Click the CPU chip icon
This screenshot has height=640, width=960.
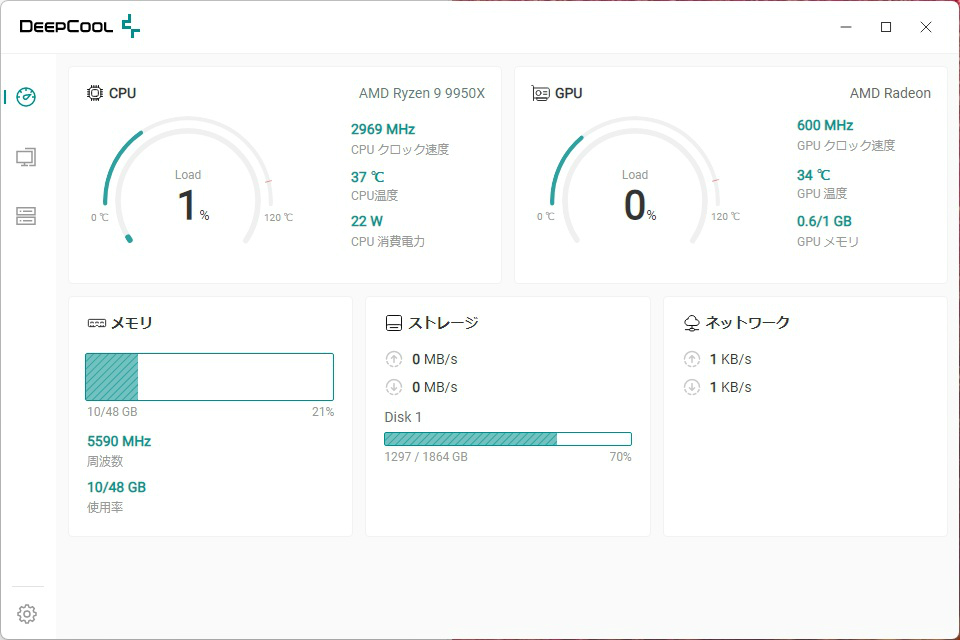[95, 93]
